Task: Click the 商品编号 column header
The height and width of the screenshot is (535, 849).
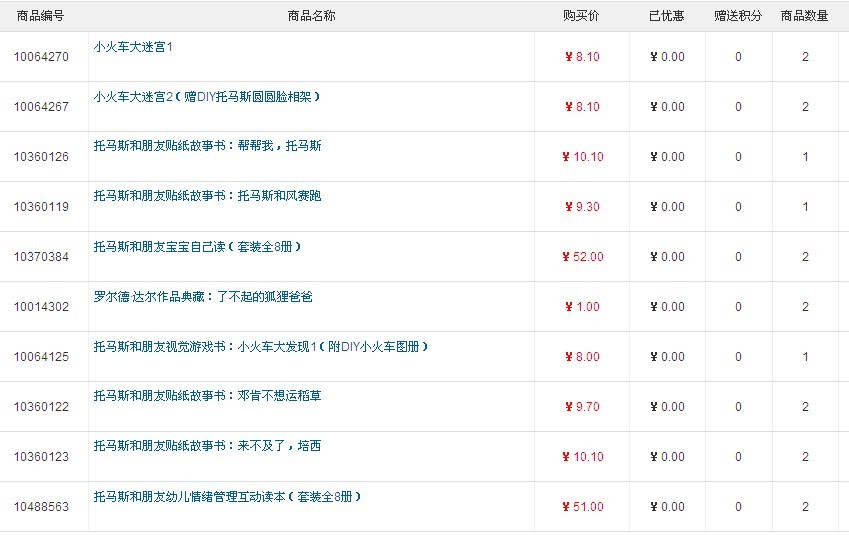Action: (41, 16)
